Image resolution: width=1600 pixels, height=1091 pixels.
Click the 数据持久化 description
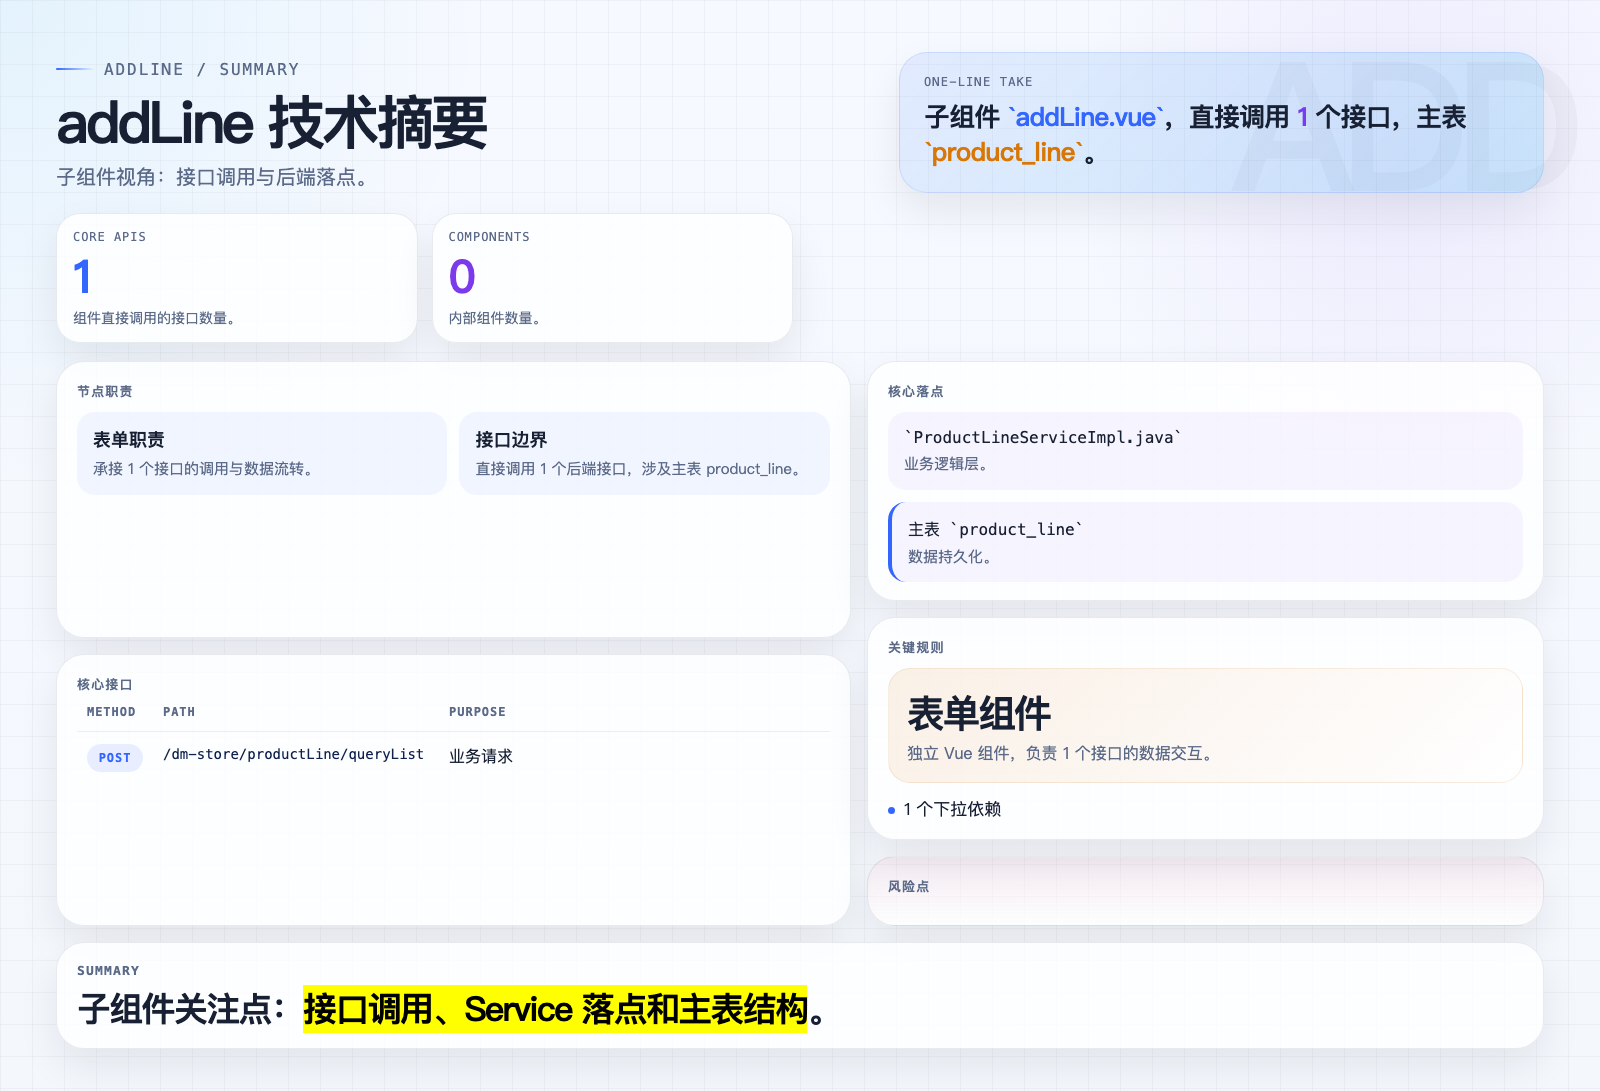(951, 557)
